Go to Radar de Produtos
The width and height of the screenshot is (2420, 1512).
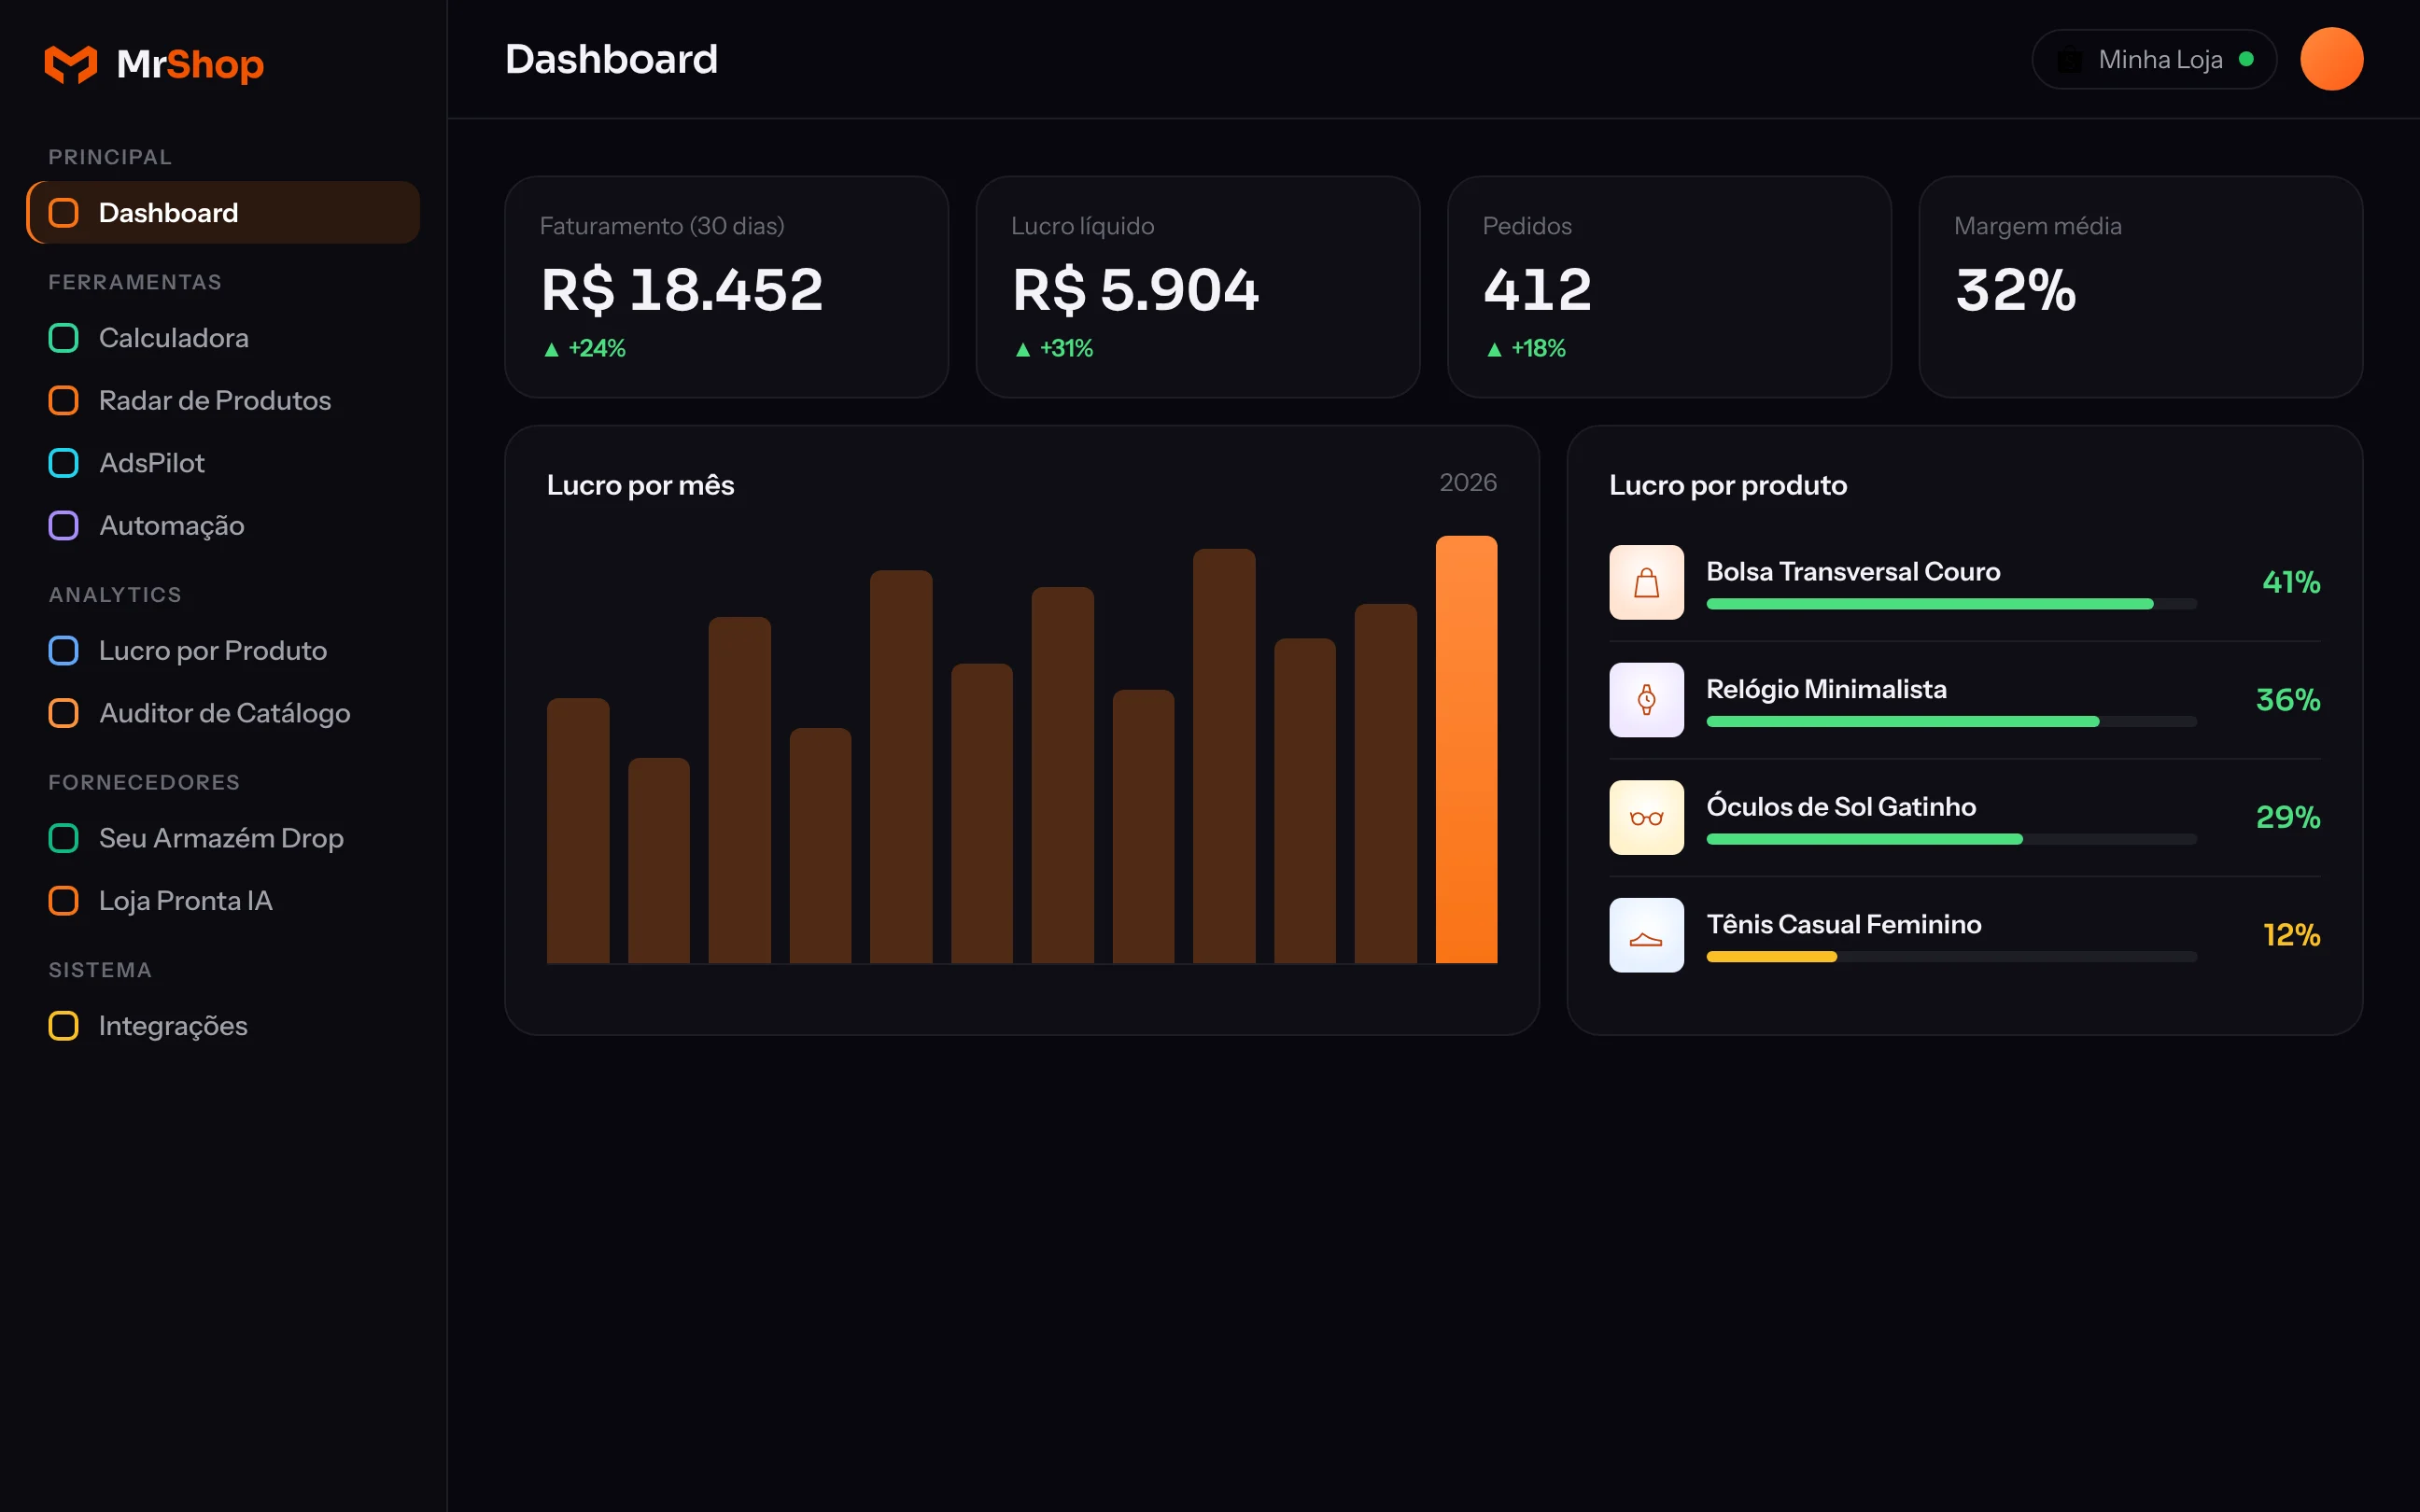pyautogui.click(x=223, y=400)
